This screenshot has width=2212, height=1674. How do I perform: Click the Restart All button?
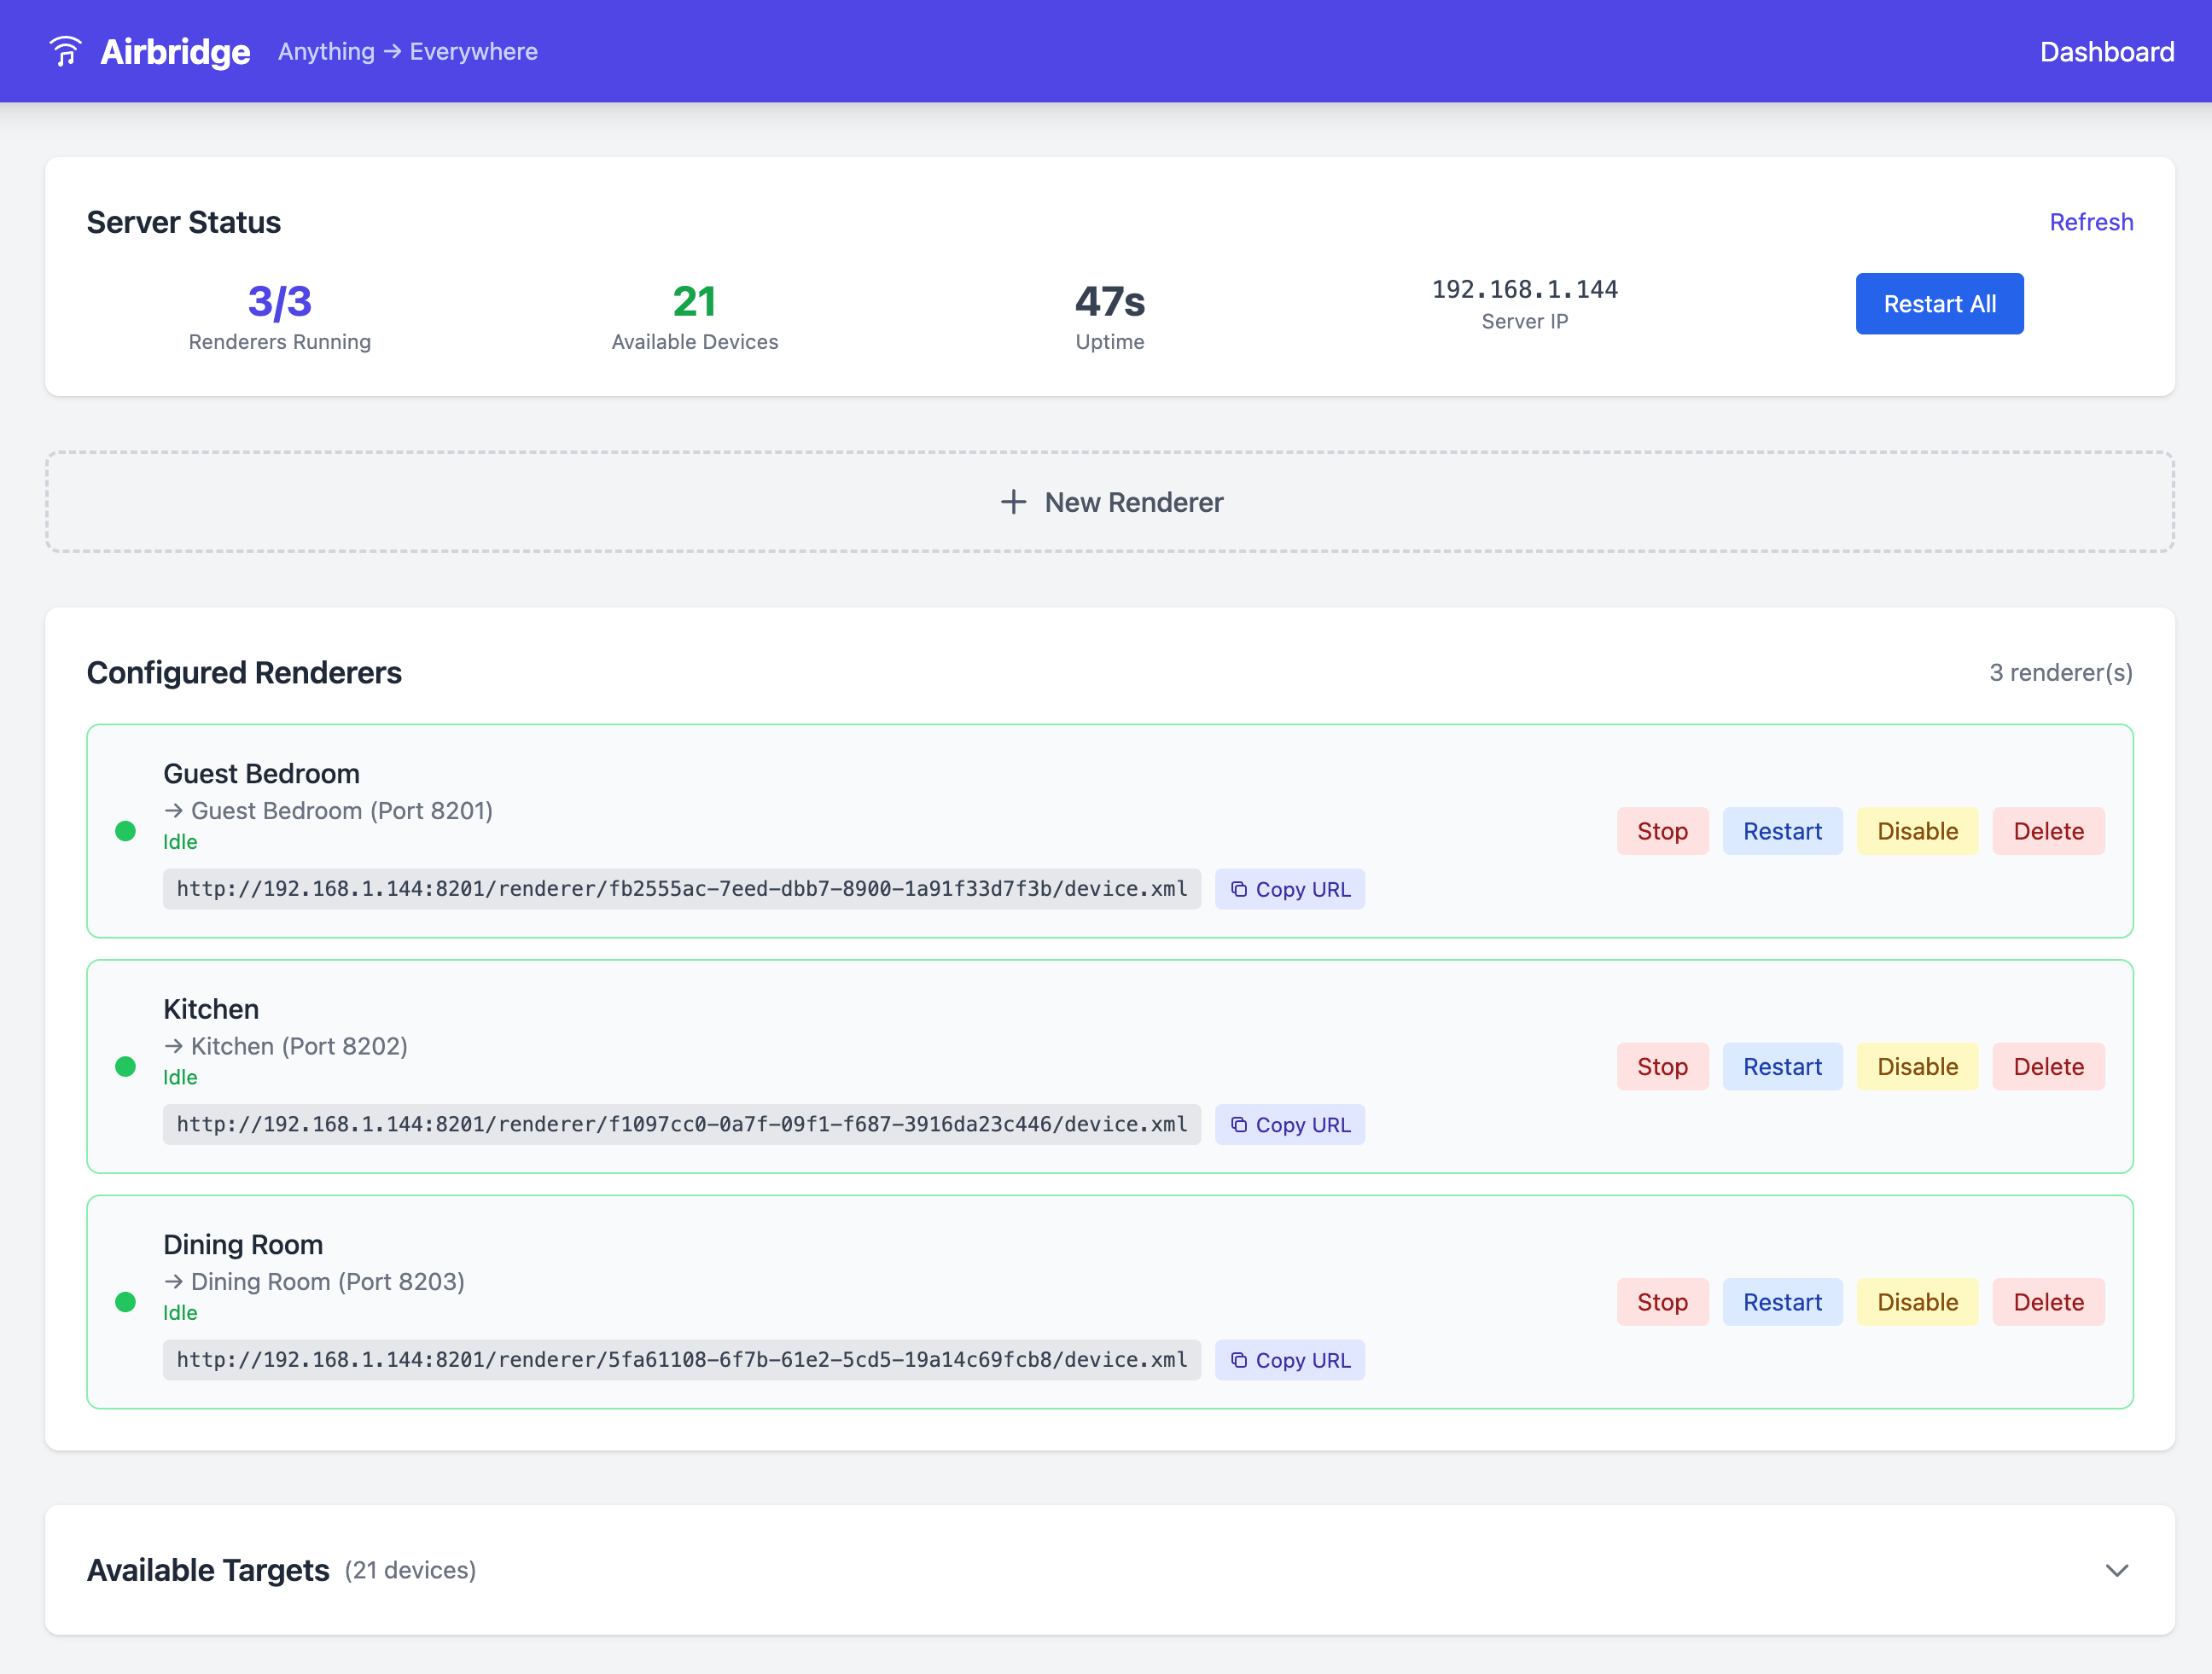point(1939,304)
